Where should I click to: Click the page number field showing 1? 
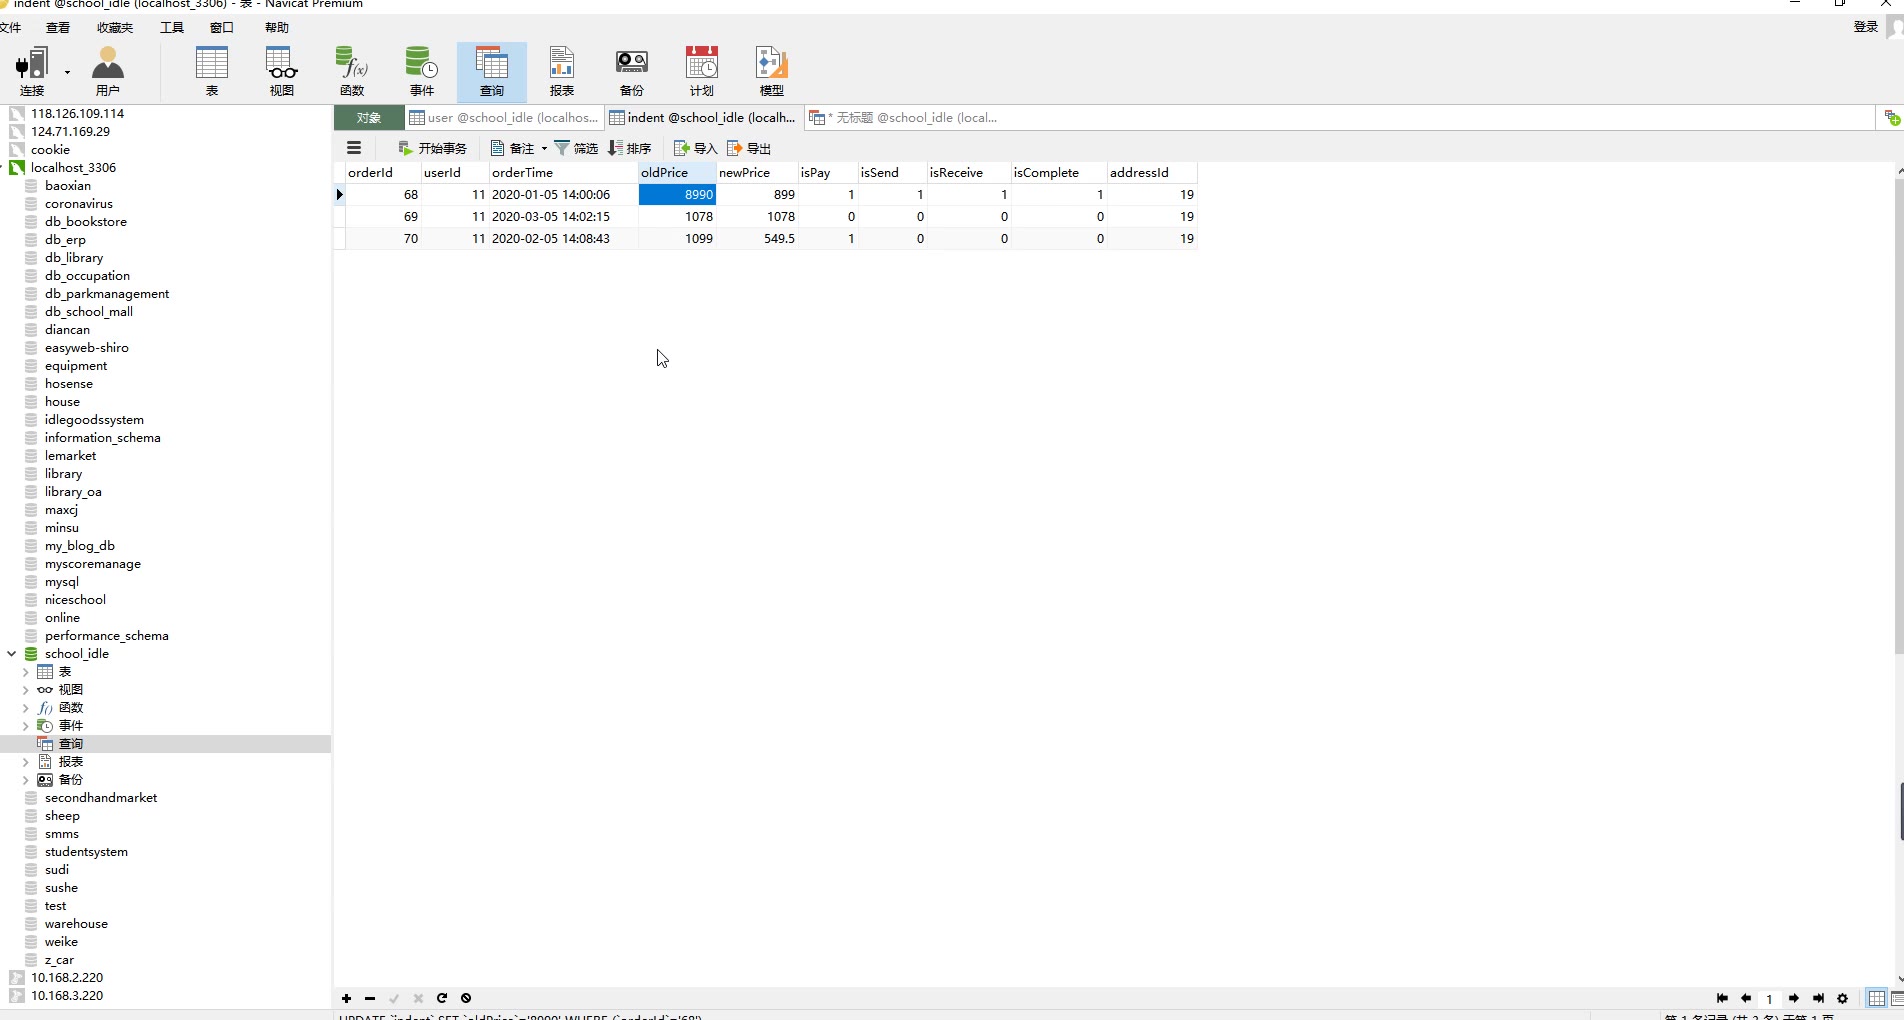[1769, 998]
